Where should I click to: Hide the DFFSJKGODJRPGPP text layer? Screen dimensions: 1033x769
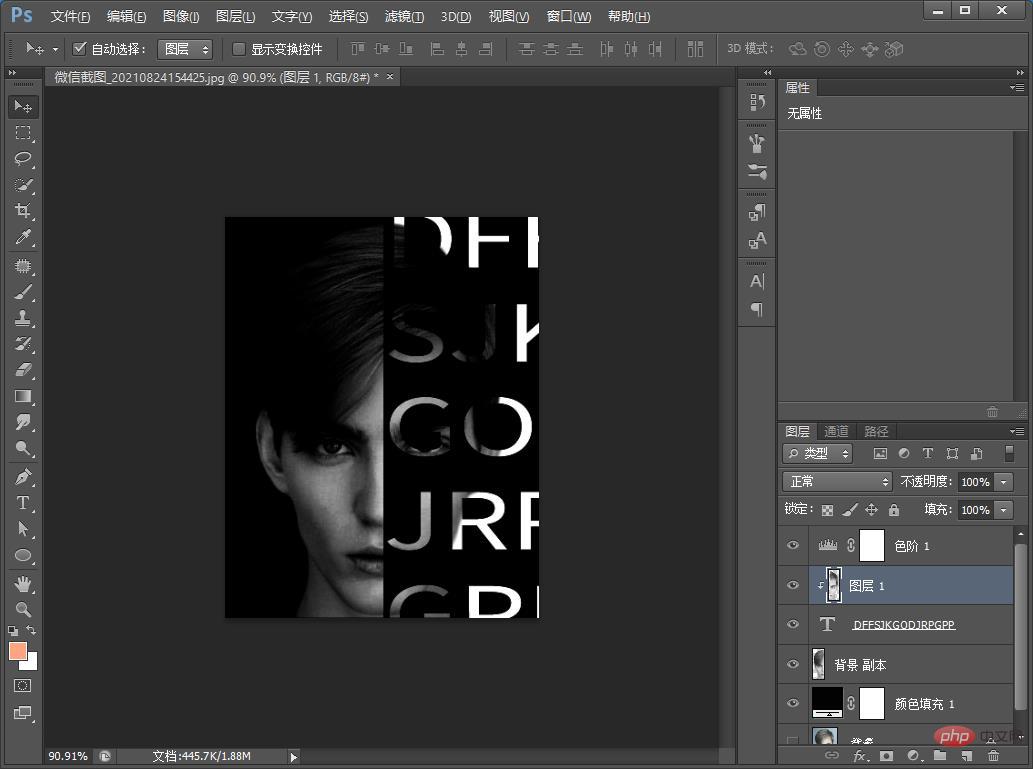point(793,624)
